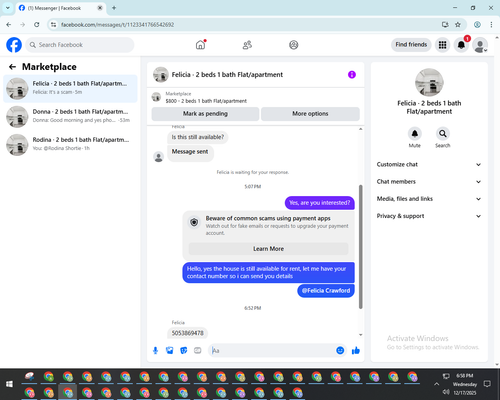Close the Messenger browser tab
The width and height of the screenshot is (500, 400).
point(100,8)
